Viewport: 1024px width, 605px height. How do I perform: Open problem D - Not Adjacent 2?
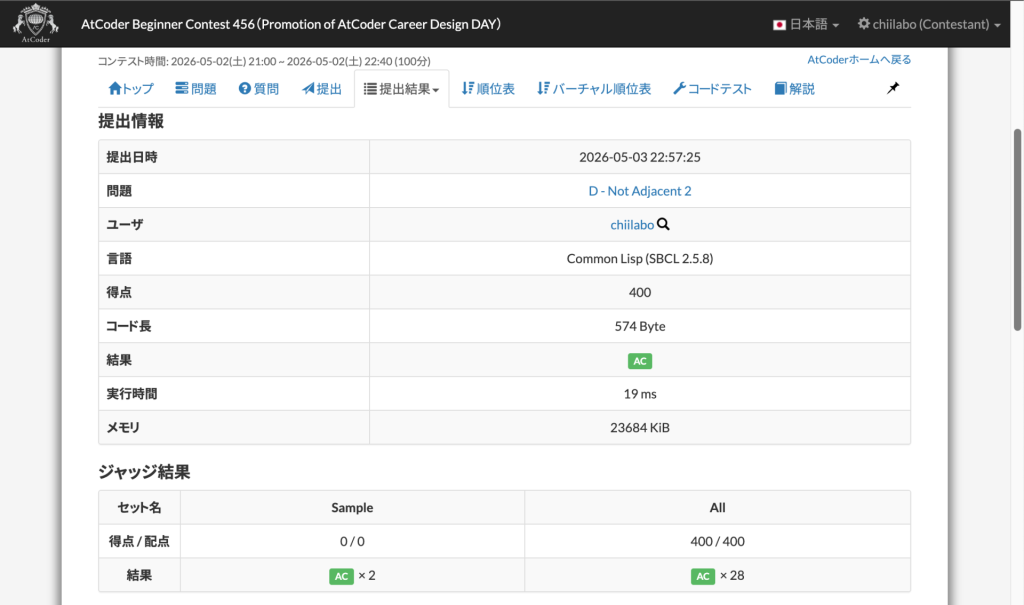(x=639, y=191)
